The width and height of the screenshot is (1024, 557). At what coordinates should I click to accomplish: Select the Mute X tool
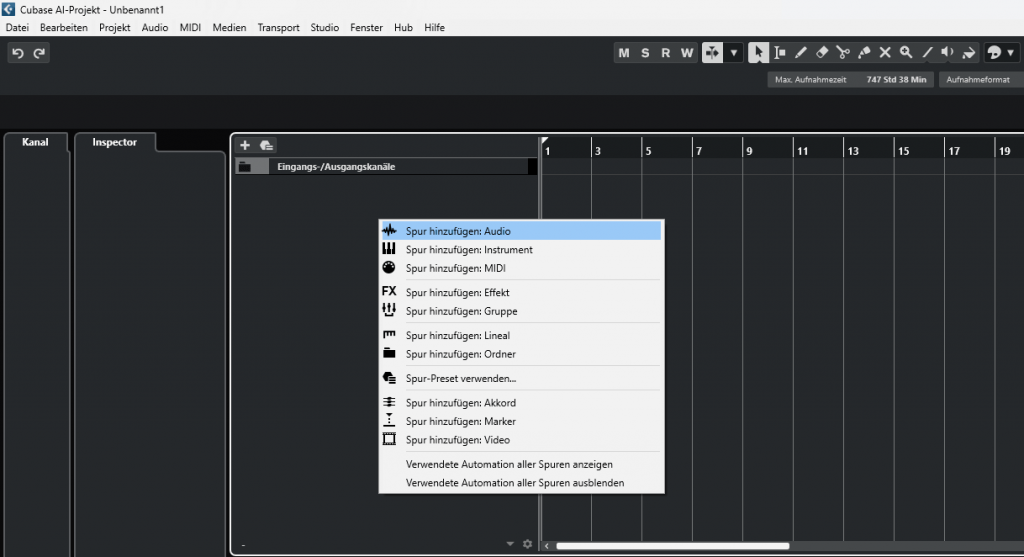pyautogui.click(x=885, y=53)
